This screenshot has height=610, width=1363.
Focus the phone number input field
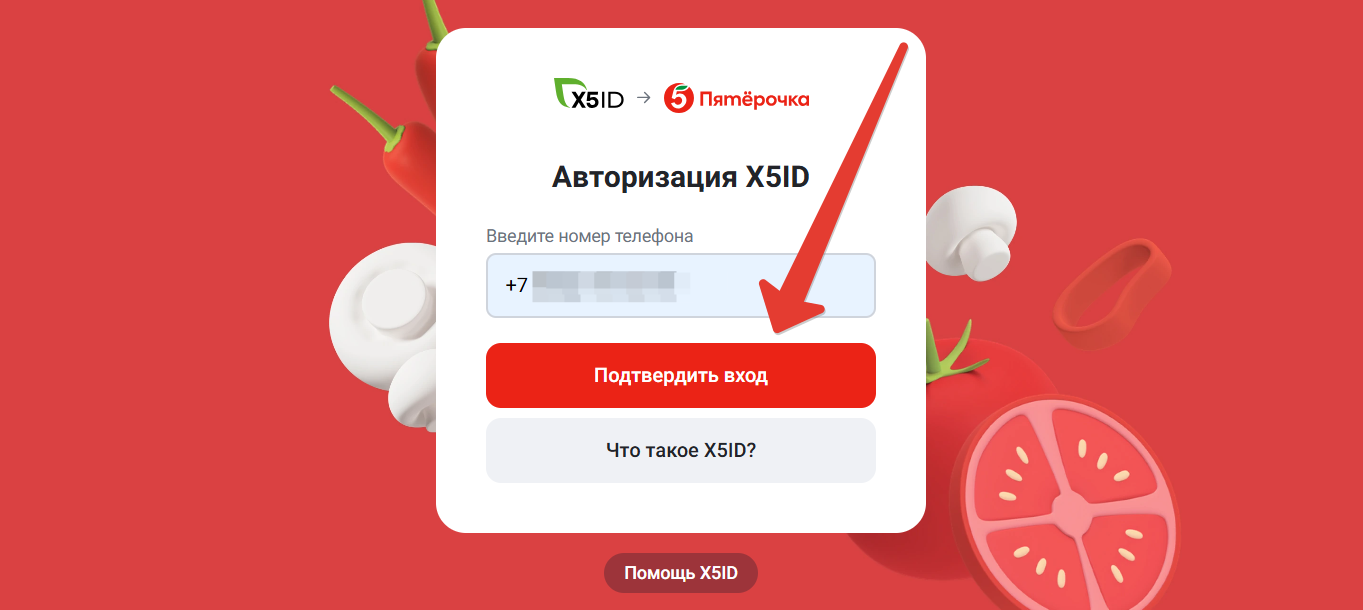click(681, 285)
